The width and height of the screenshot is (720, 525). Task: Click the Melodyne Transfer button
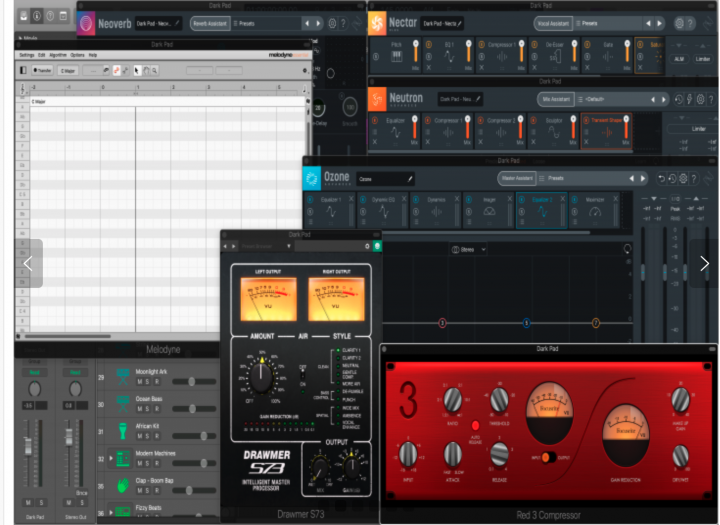(x=42, y=70)
